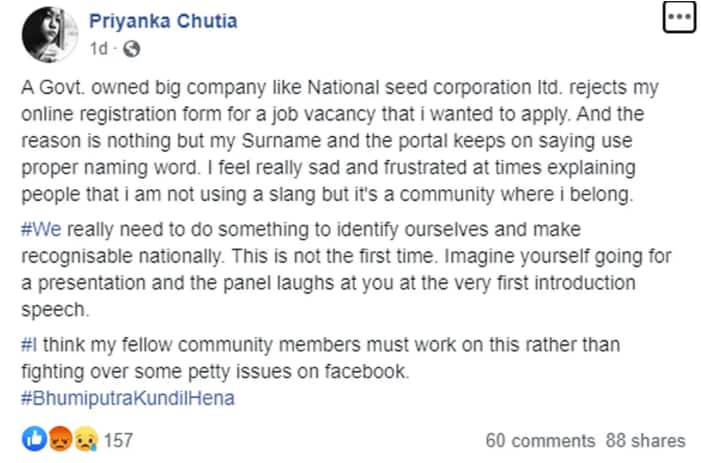Viewport: 701px width, 463px height.
Task: Click the paragraph mentioning National seed corporation
Action: [x=340, y=141]
